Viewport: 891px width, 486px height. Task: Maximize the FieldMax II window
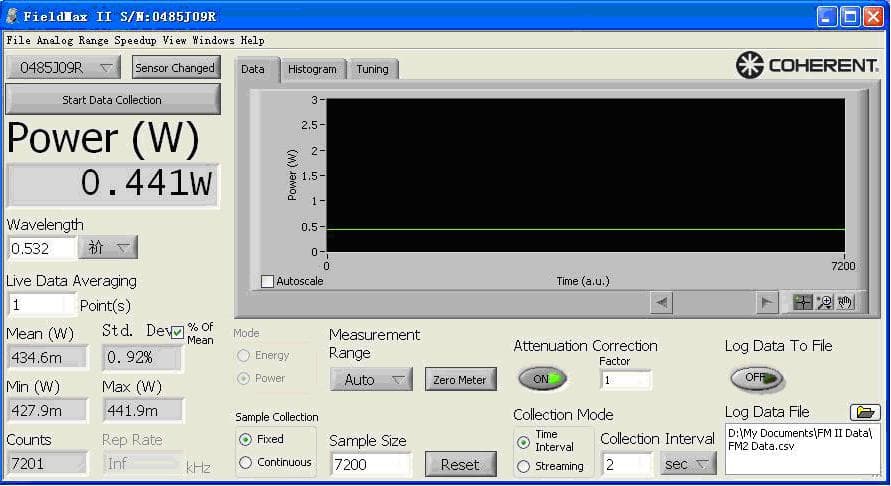[x=850, y=16]
